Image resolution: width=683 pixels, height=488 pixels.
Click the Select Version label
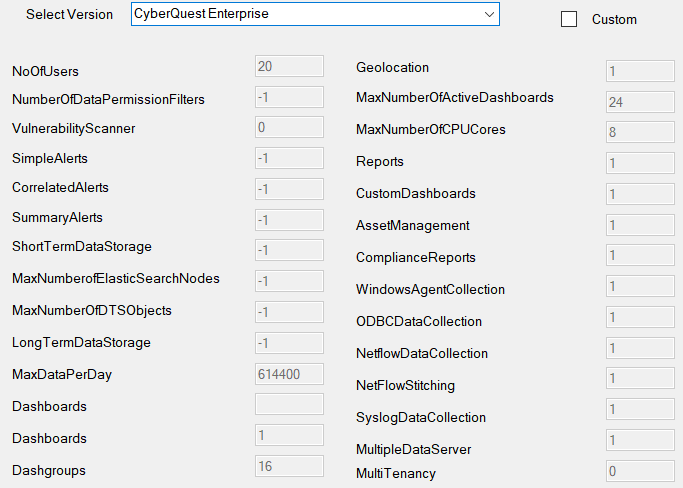click(x=69, y=14)
